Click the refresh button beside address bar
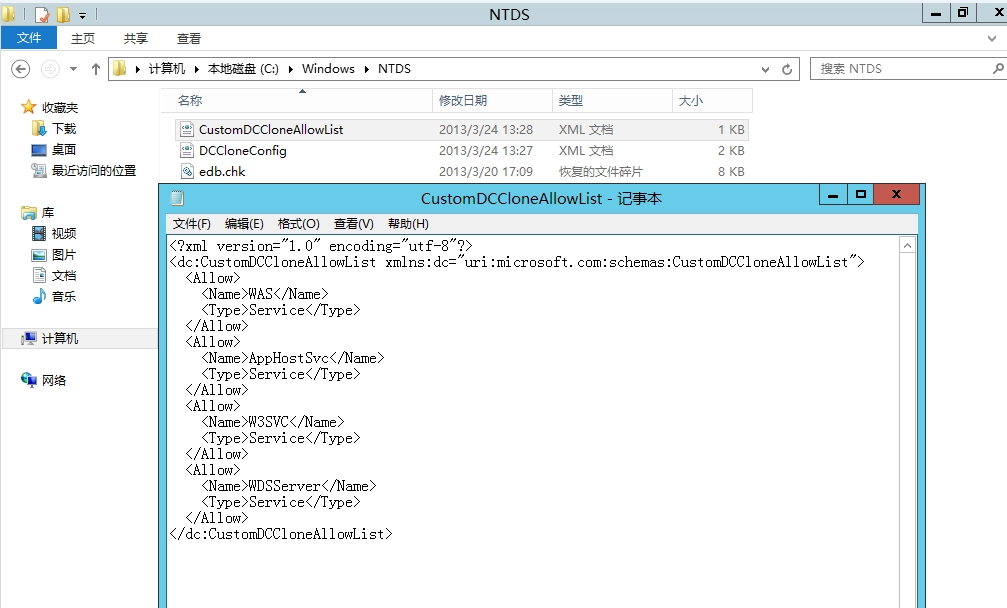 (x=788, y=69)
